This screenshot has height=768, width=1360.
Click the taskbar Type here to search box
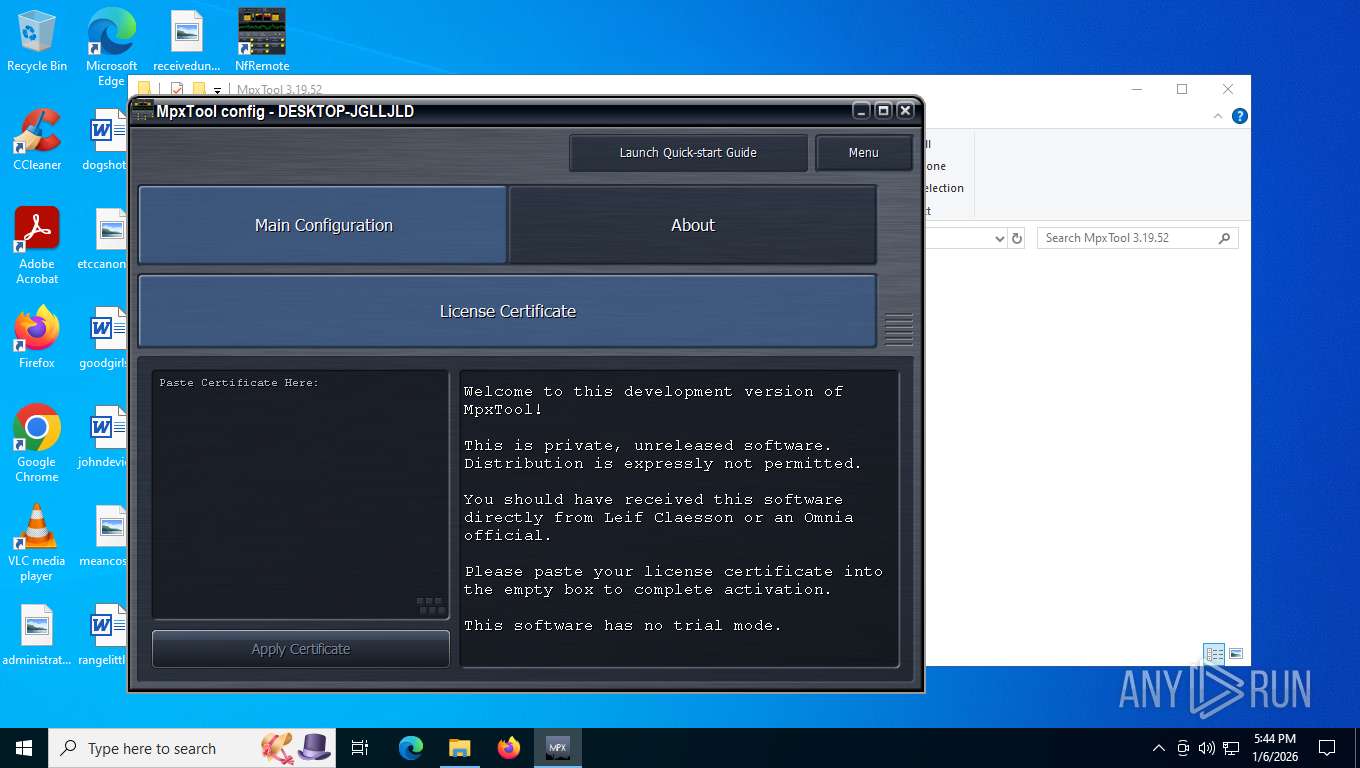click(191, 748)
